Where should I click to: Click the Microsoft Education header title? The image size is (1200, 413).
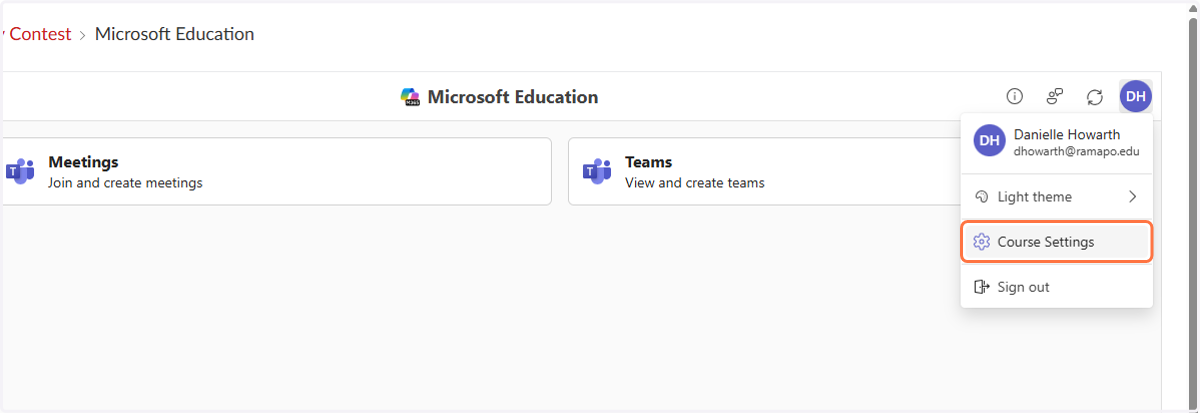(x=513, y=97)
